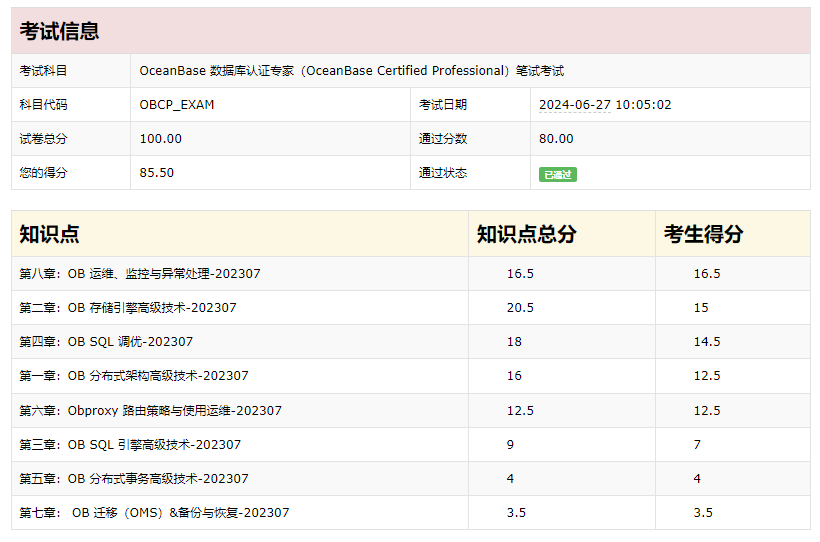820x542 pixels.
Task: Click the 考试日期 label
Action: pos(443,105)
